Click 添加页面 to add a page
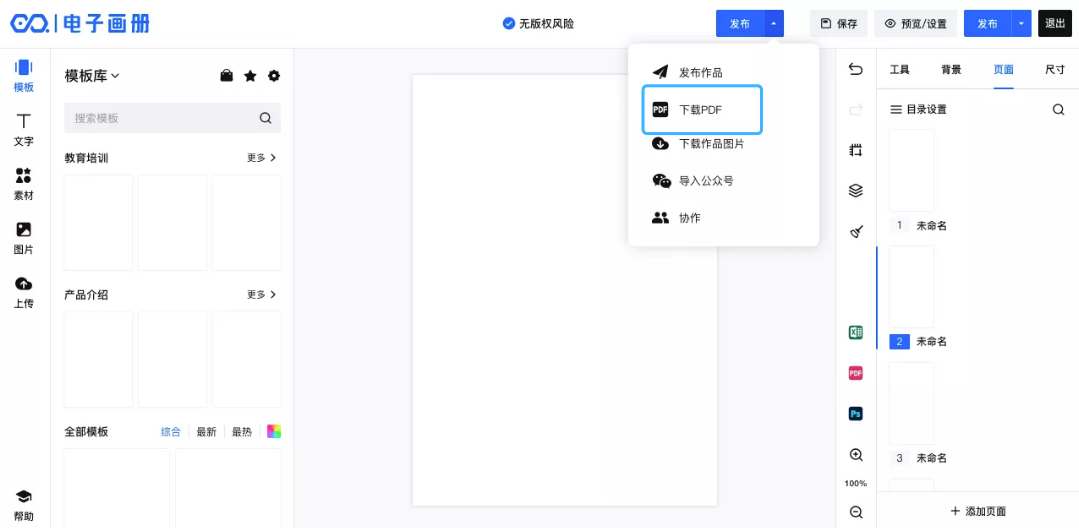Image resolution: width=1079 pixels, height=528 pixels. tap(978, 511)
